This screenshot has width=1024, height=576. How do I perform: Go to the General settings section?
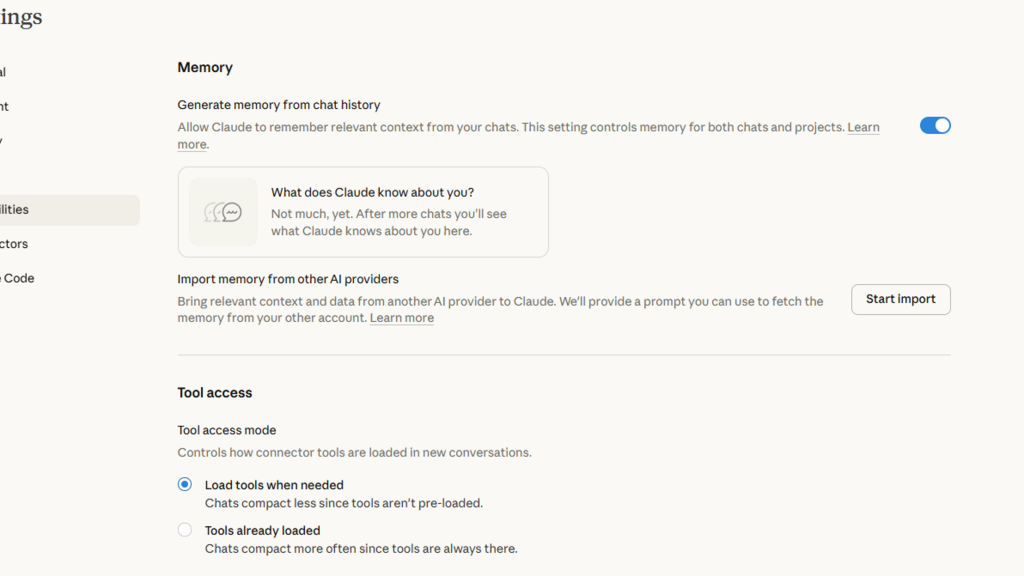(x=4, y=72)
